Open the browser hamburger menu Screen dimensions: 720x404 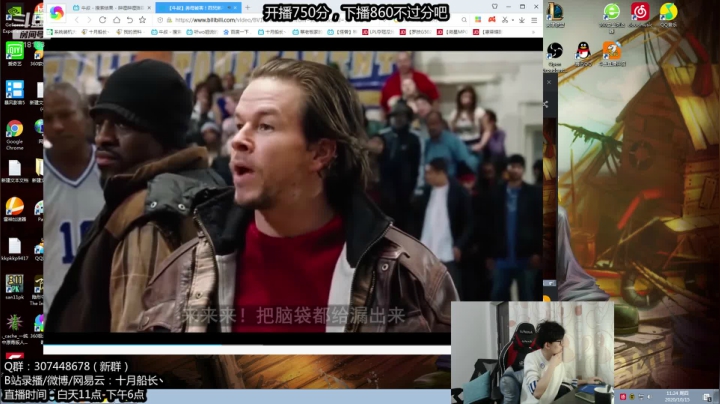534,20
